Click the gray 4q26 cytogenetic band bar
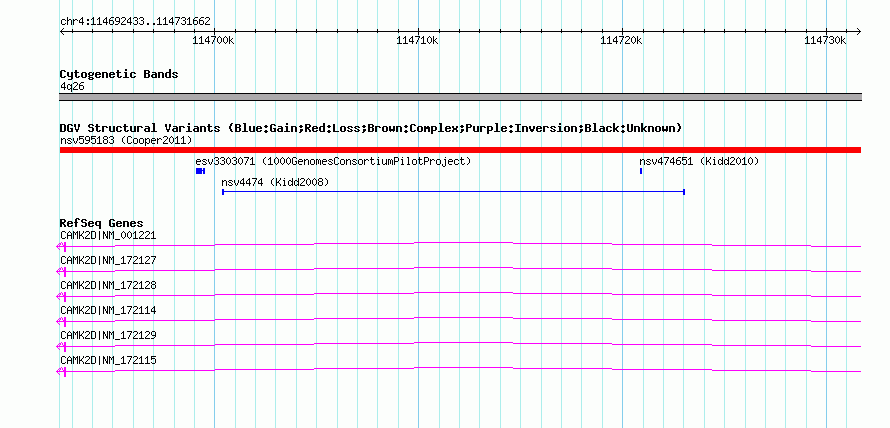 (460, 97)
